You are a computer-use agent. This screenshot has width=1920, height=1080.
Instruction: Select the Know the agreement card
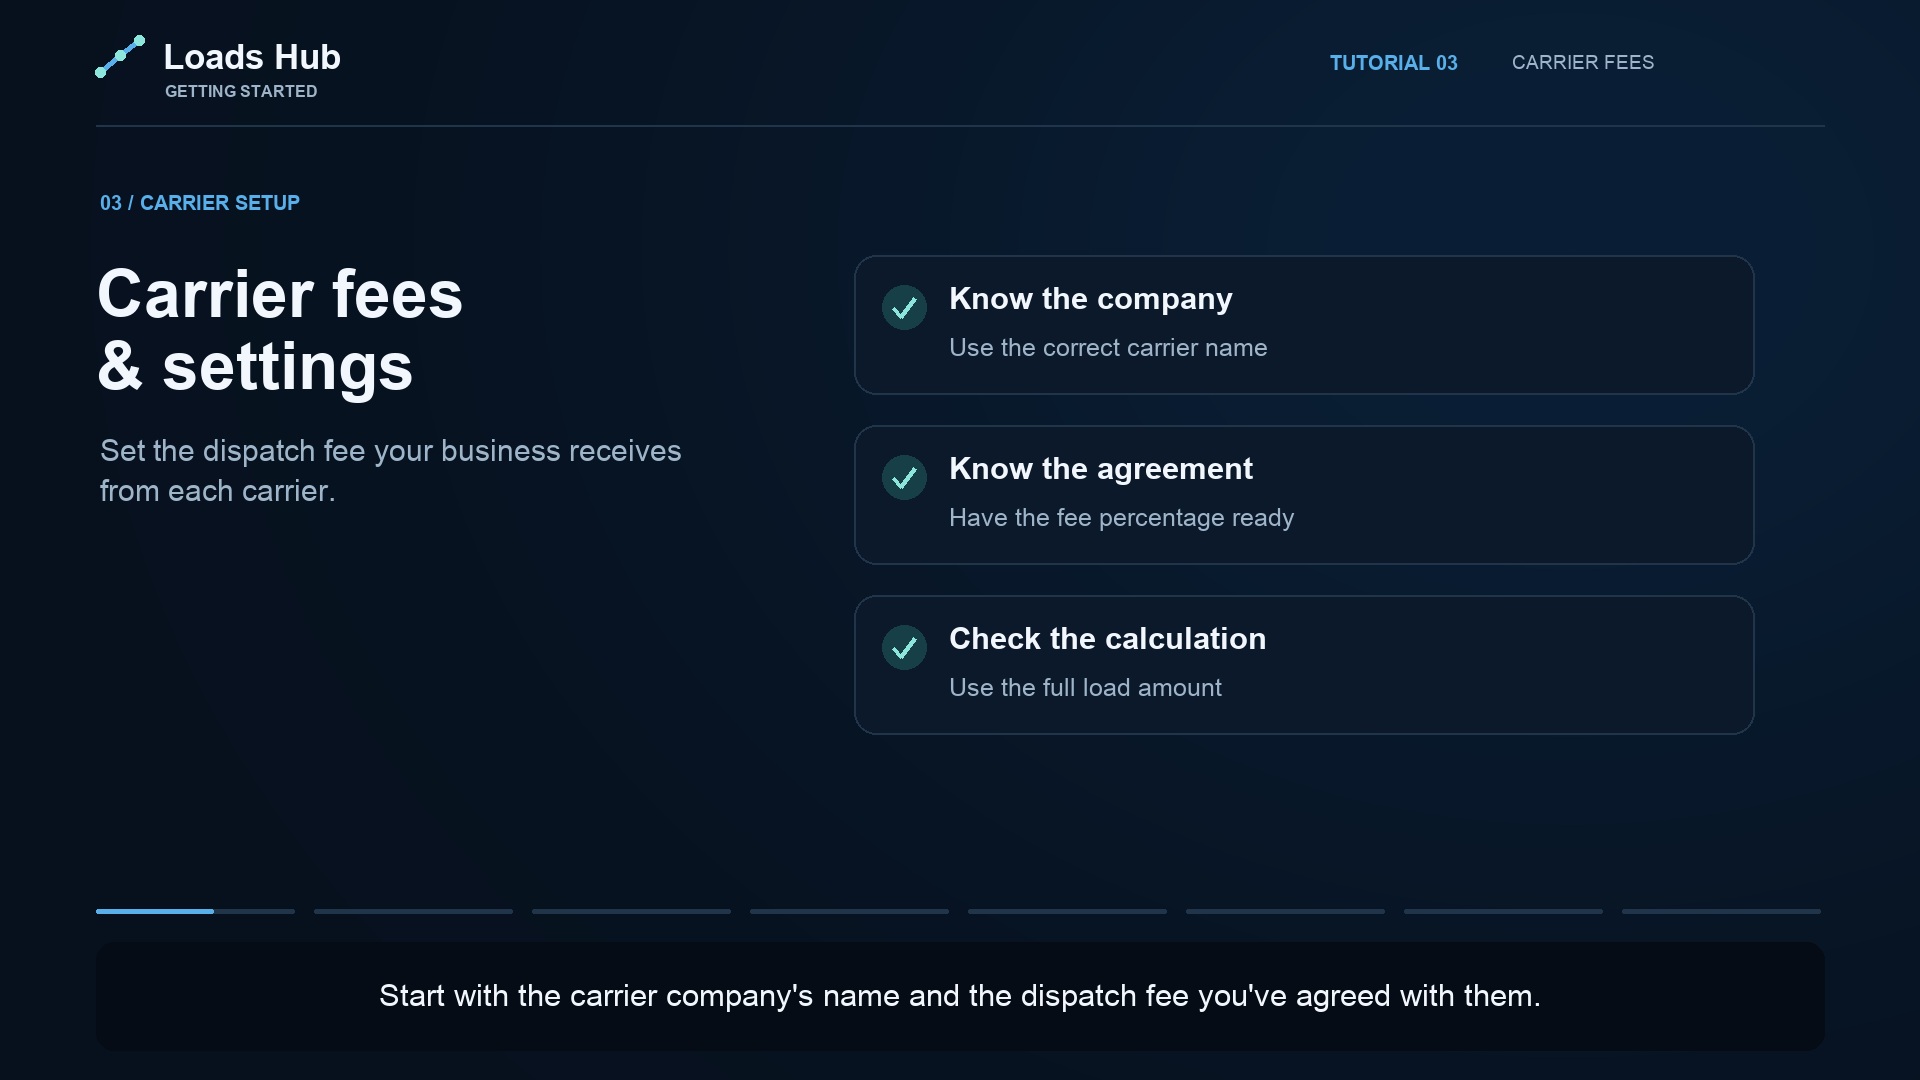point(1304,495)
